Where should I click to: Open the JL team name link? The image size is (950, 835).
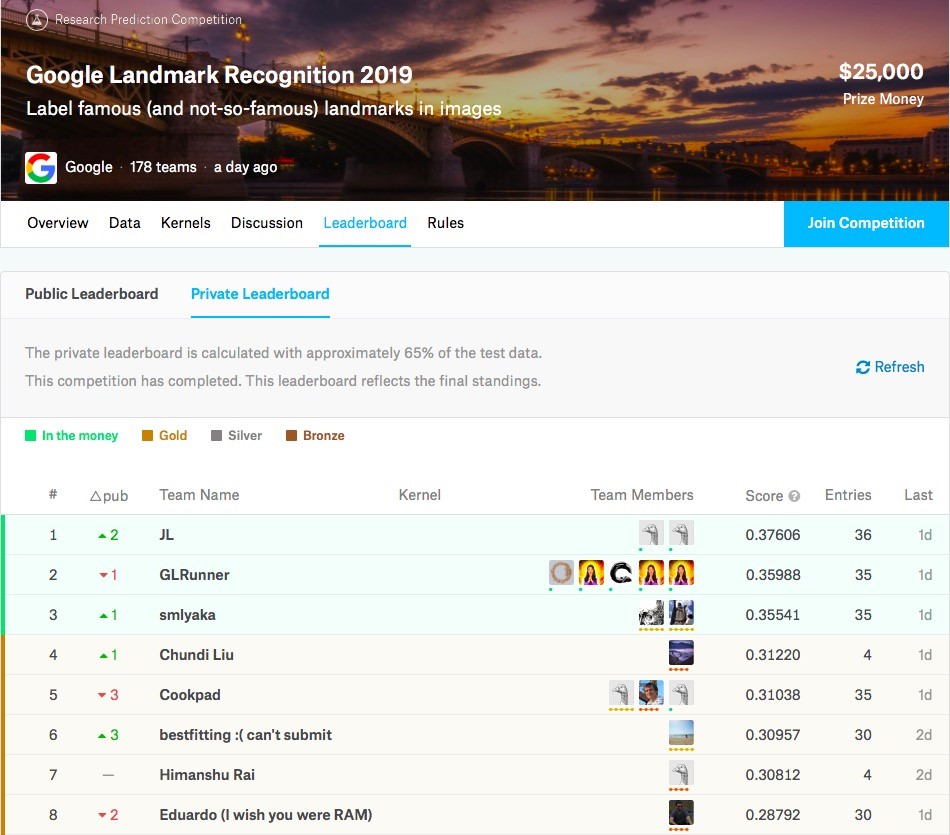[167, 535]
